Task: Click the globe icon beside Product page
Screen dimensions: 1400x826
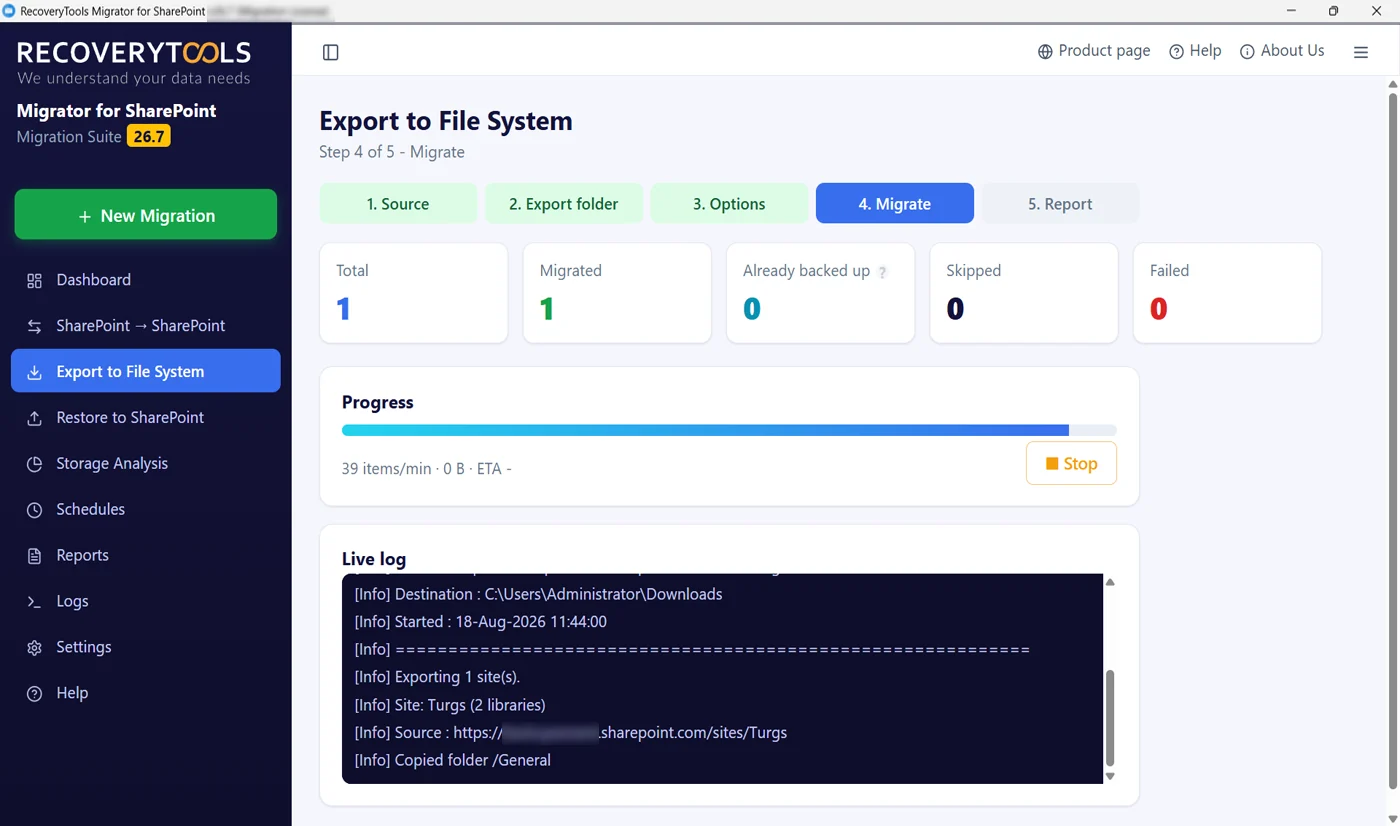Action: pyautogui.click(x=1045, y=52)
